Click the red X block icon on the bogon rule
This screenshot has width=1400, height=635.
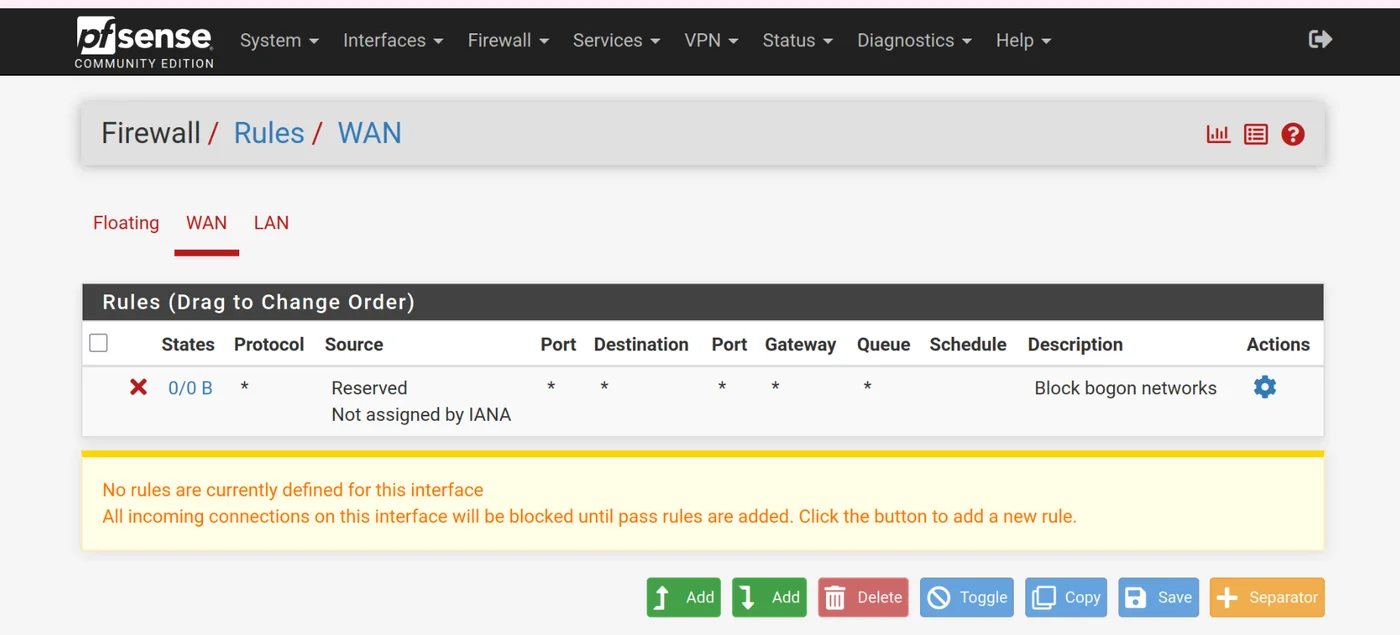pos(137,387)
